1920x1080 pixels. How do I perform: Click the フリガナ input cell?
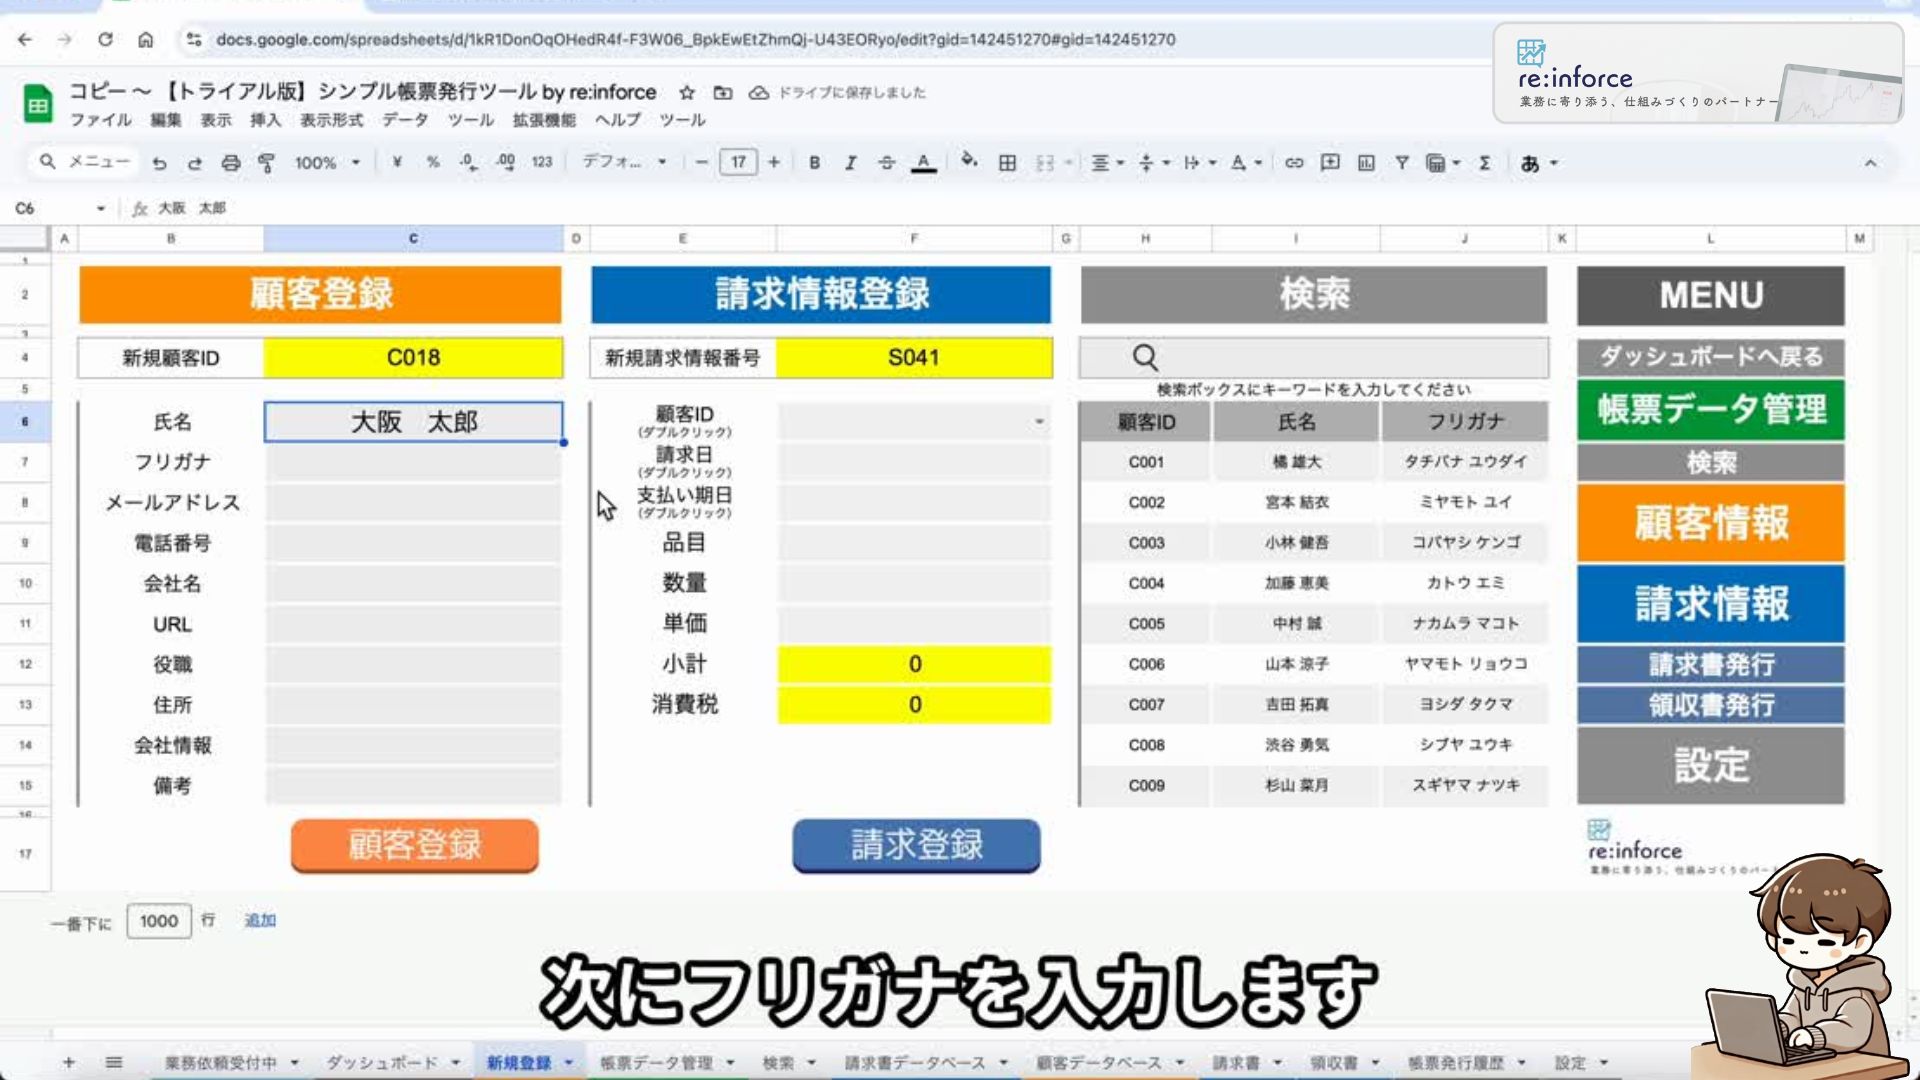(413, 463)
